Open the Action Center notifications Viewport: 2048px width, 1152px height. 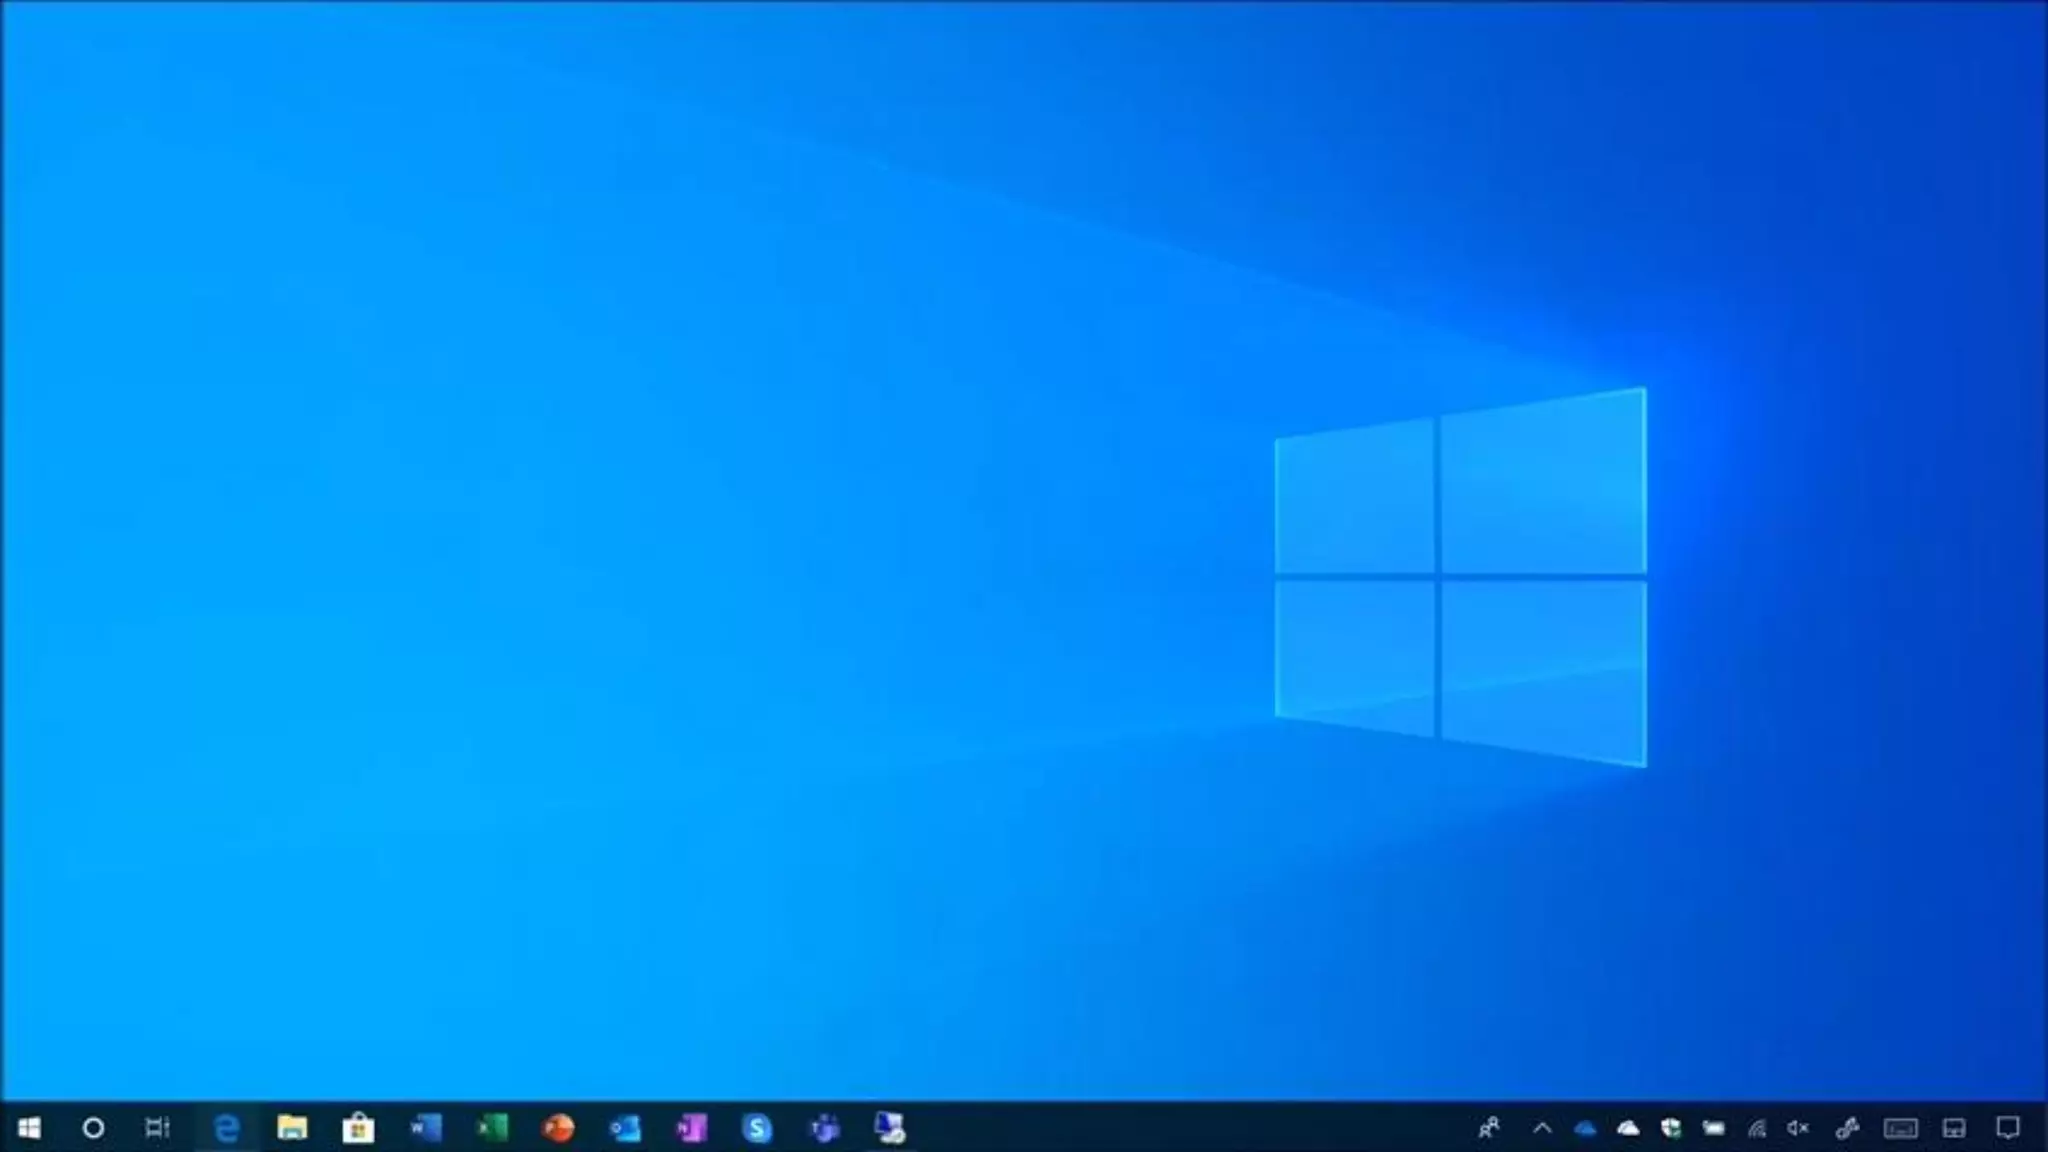point(2007,1128)
